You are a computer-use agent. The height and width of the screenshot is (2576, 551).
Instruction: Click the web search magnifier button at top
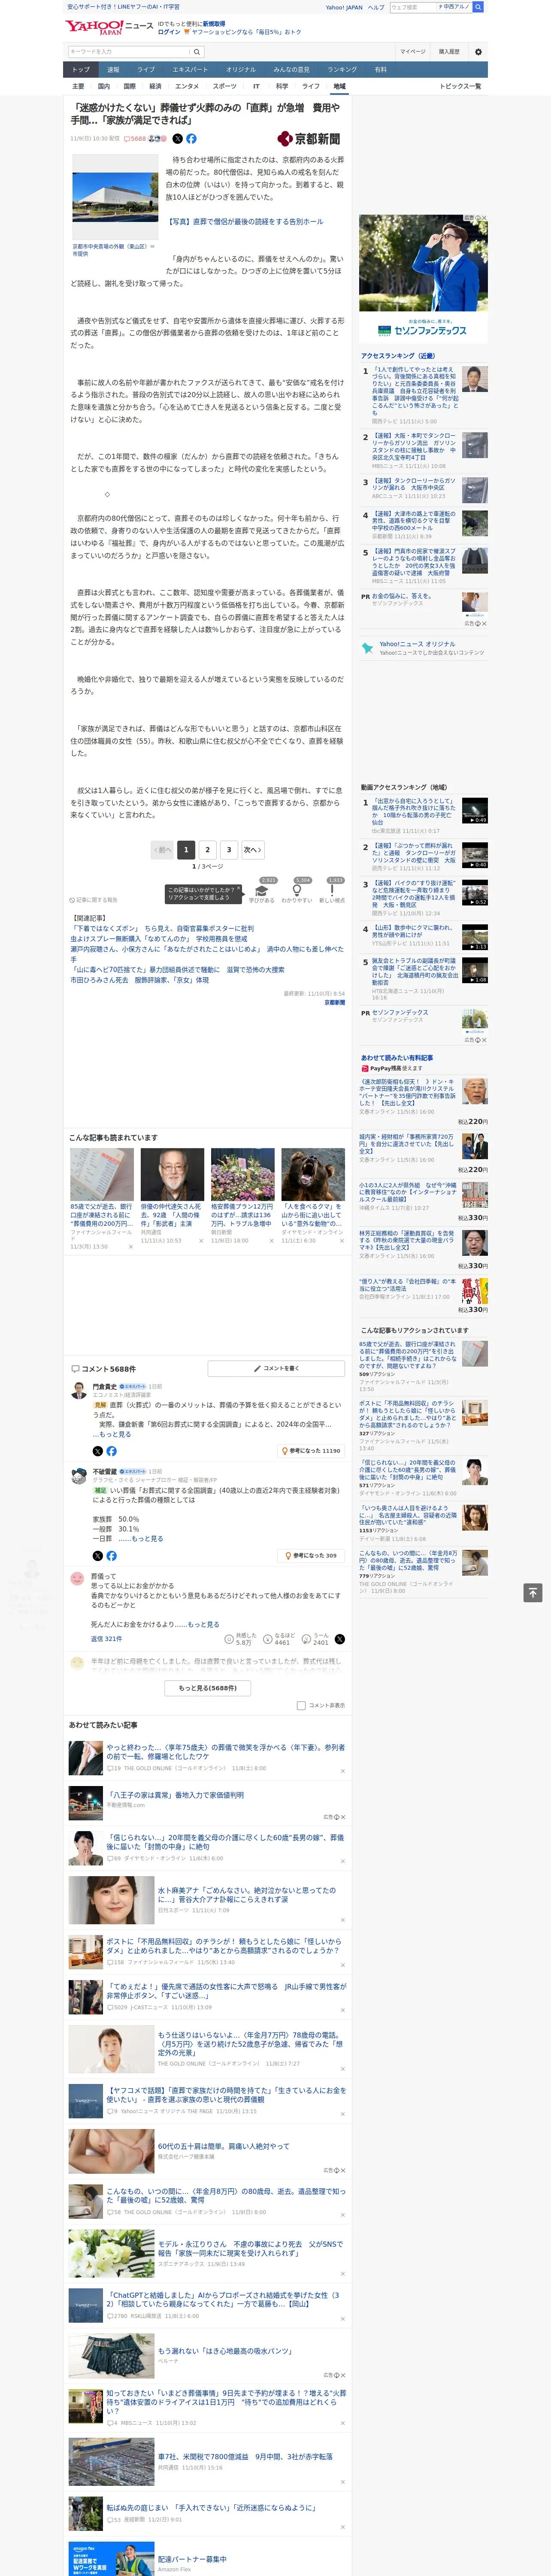[478, 7]
